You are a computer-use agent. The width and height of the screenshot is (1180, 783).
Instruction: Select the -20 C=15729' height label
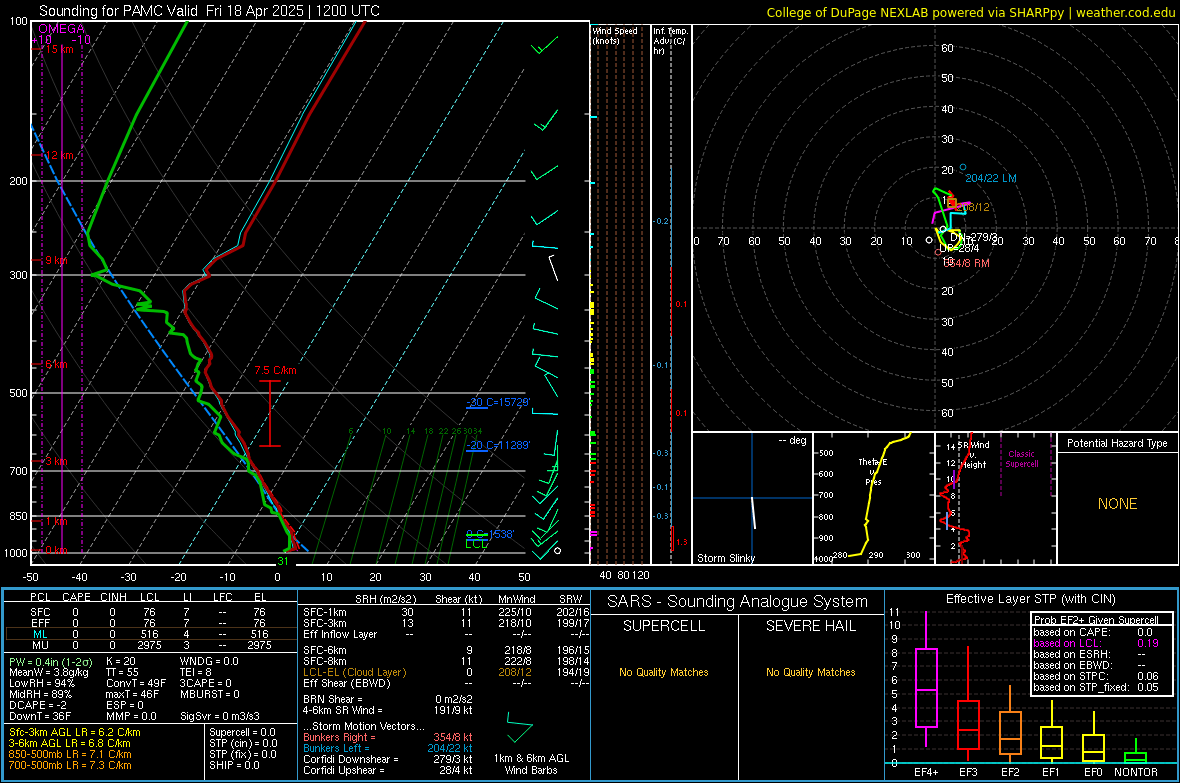(x=498, y=402)
